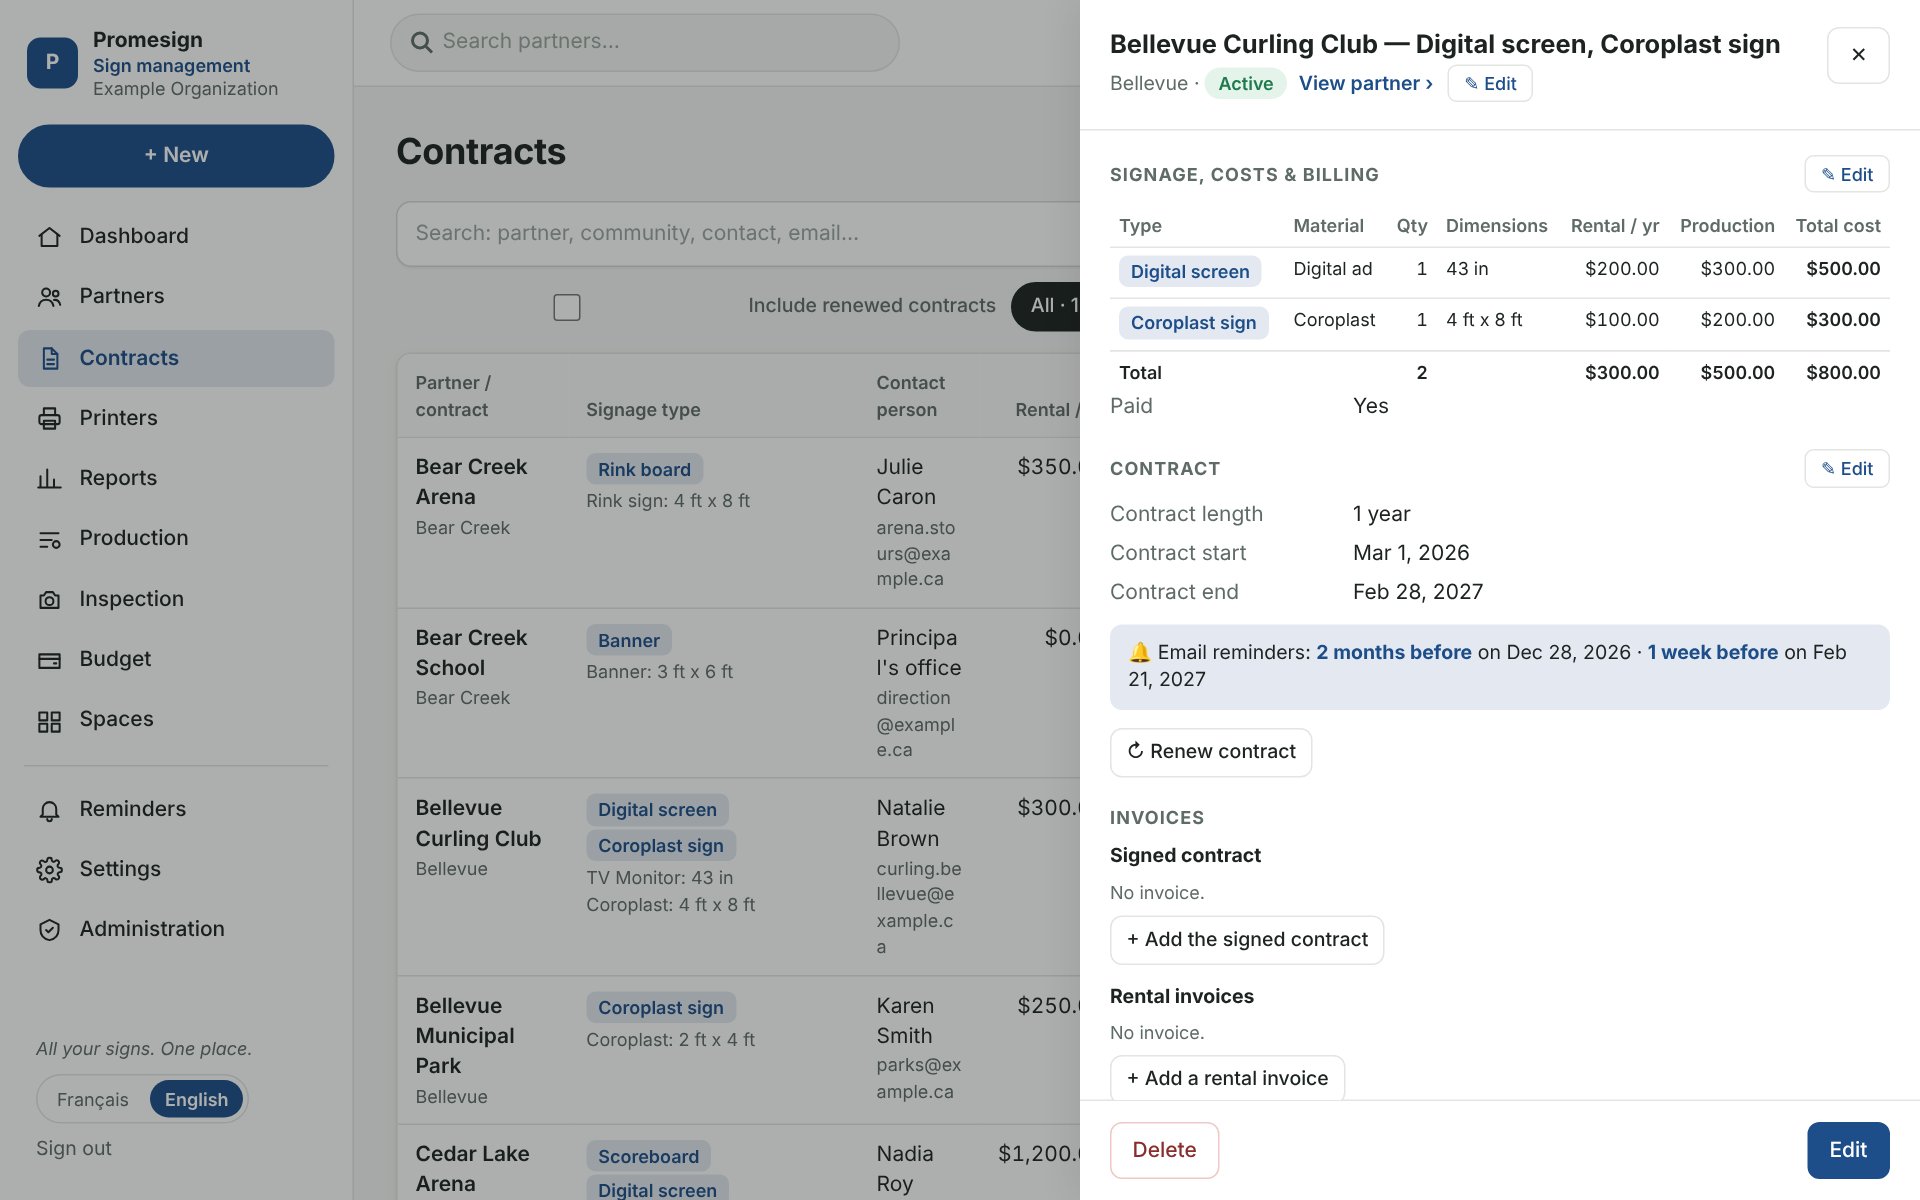Open View partner link
The image size is (1920, 1200).
point(1365,83)
